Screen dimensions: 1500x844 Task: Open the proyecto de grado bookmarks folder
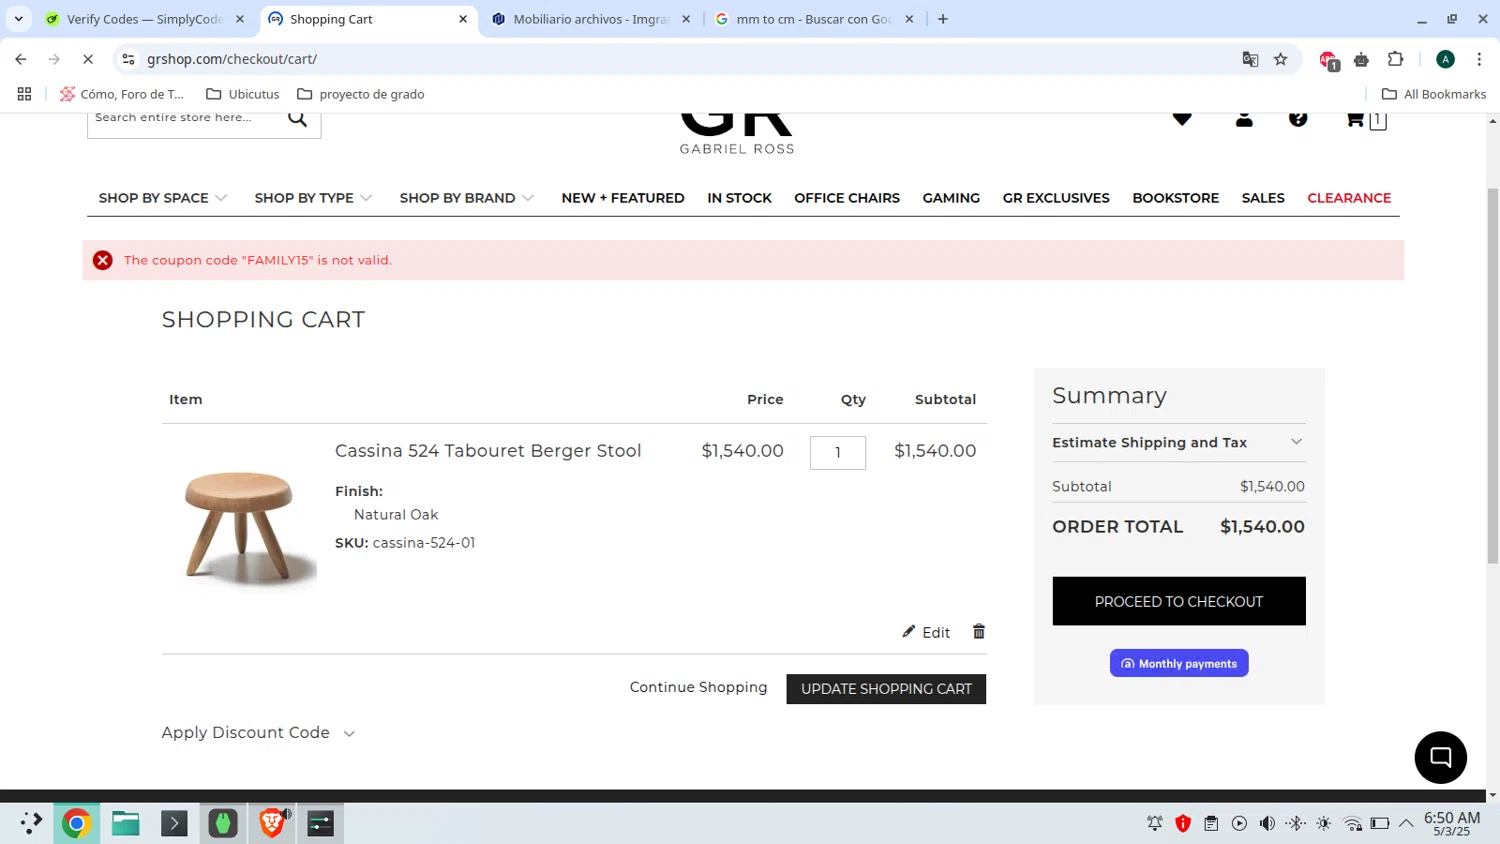360,94
